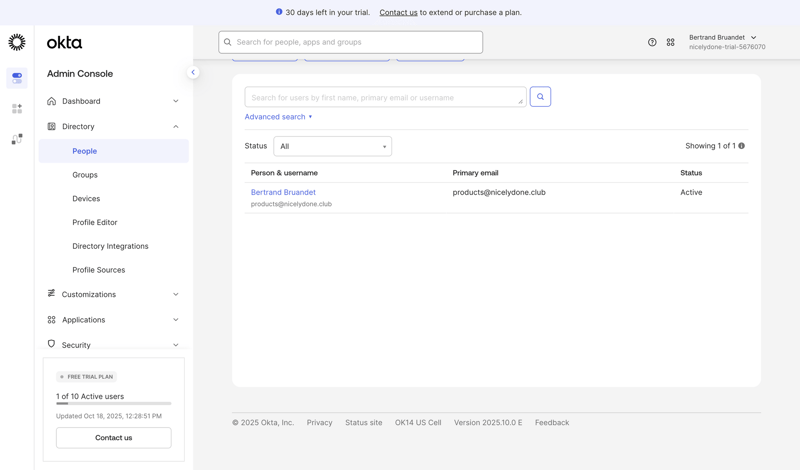Click the Person & username column header

[x=284, y=173]
